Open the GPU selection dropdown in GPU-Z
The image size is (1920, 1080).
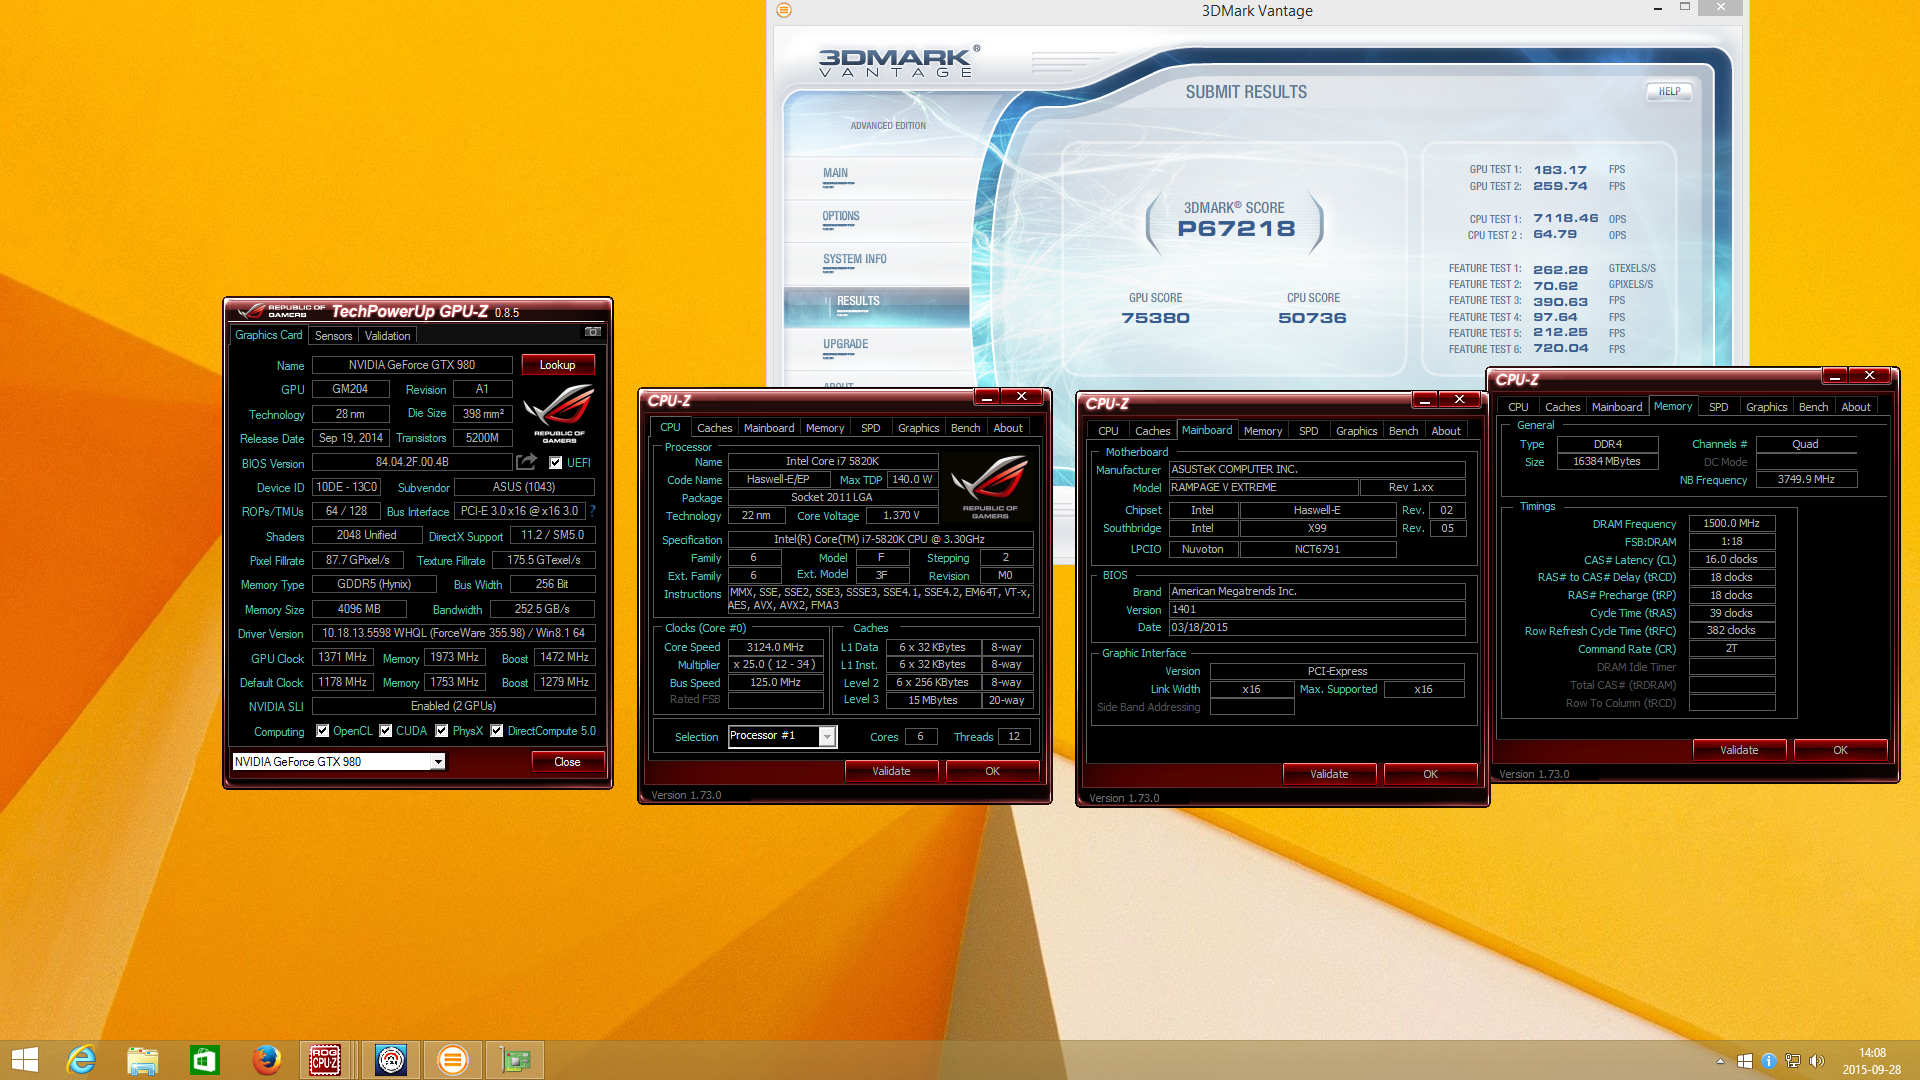[x=438, y=762]
